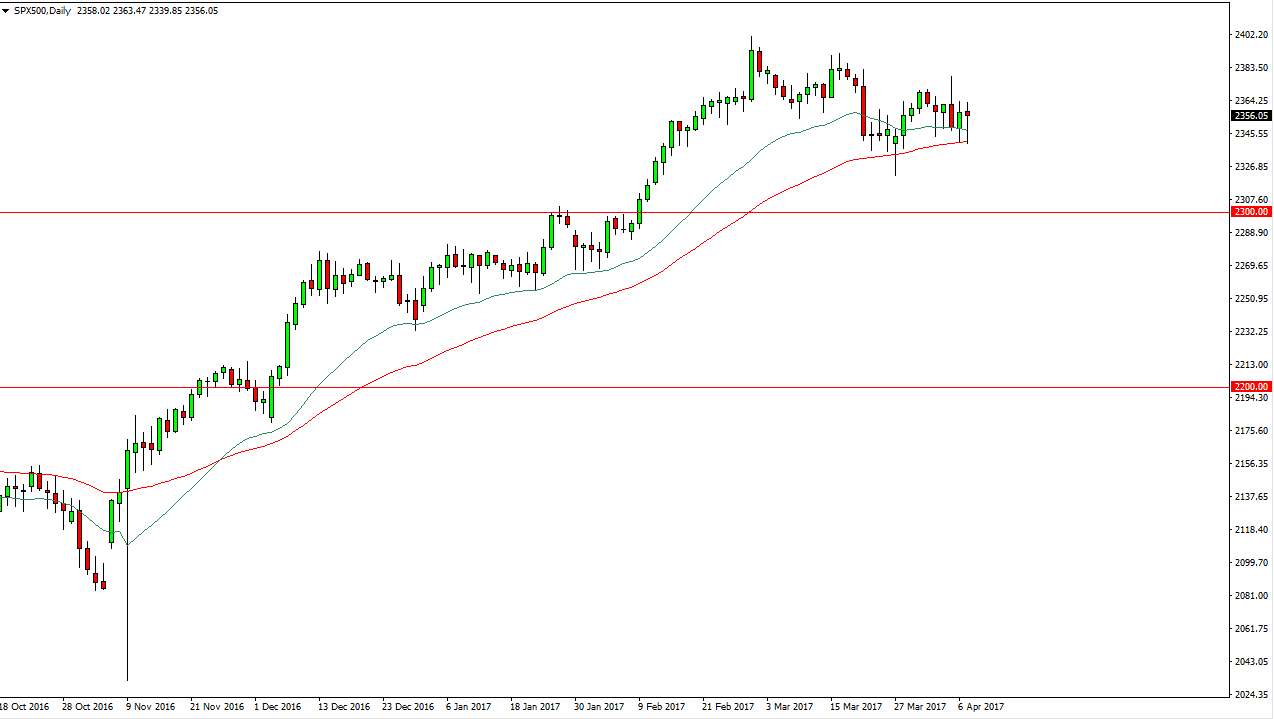Click the current price tag showing 2356.05
1274x719 pixels.
click(1251, 114)
